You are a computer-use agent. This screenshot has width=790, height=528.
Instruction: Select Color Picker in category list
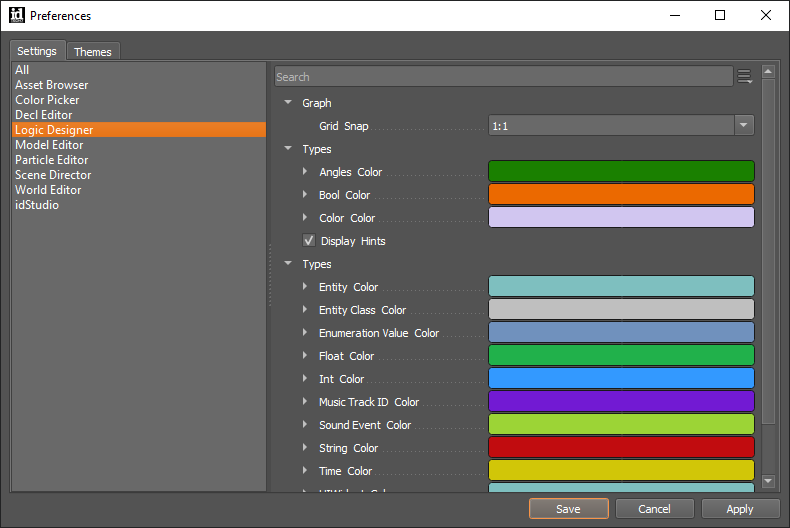[x=139, y=100]
